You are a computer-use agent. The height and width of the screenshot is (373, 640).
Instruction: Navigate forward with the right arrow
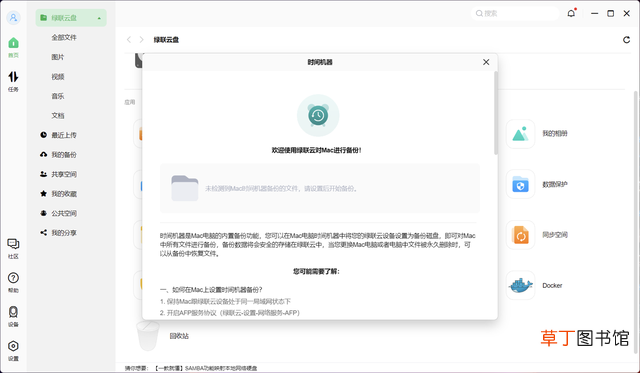pos(141,40)
